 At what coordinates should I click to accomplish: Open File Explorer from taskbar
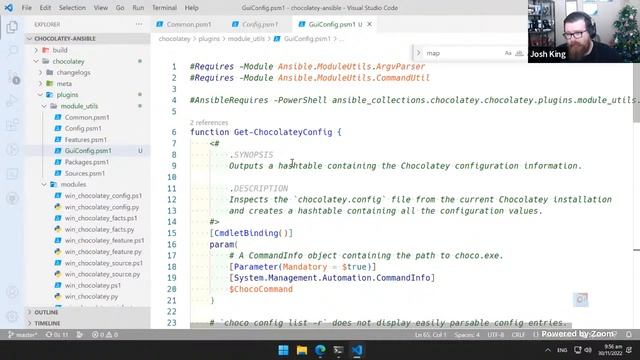(302, 350)
